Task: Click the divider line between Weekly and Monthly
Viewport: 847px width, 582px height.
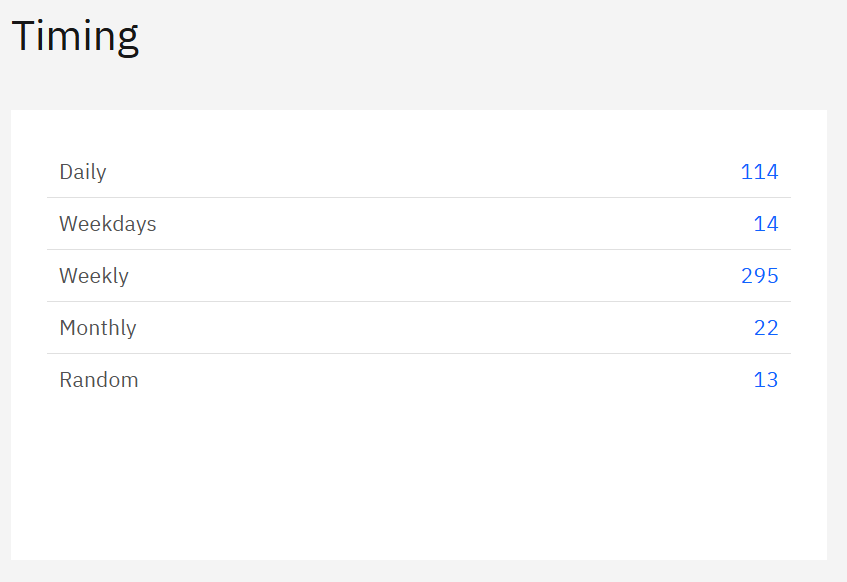Action: [x=419, y=302]
